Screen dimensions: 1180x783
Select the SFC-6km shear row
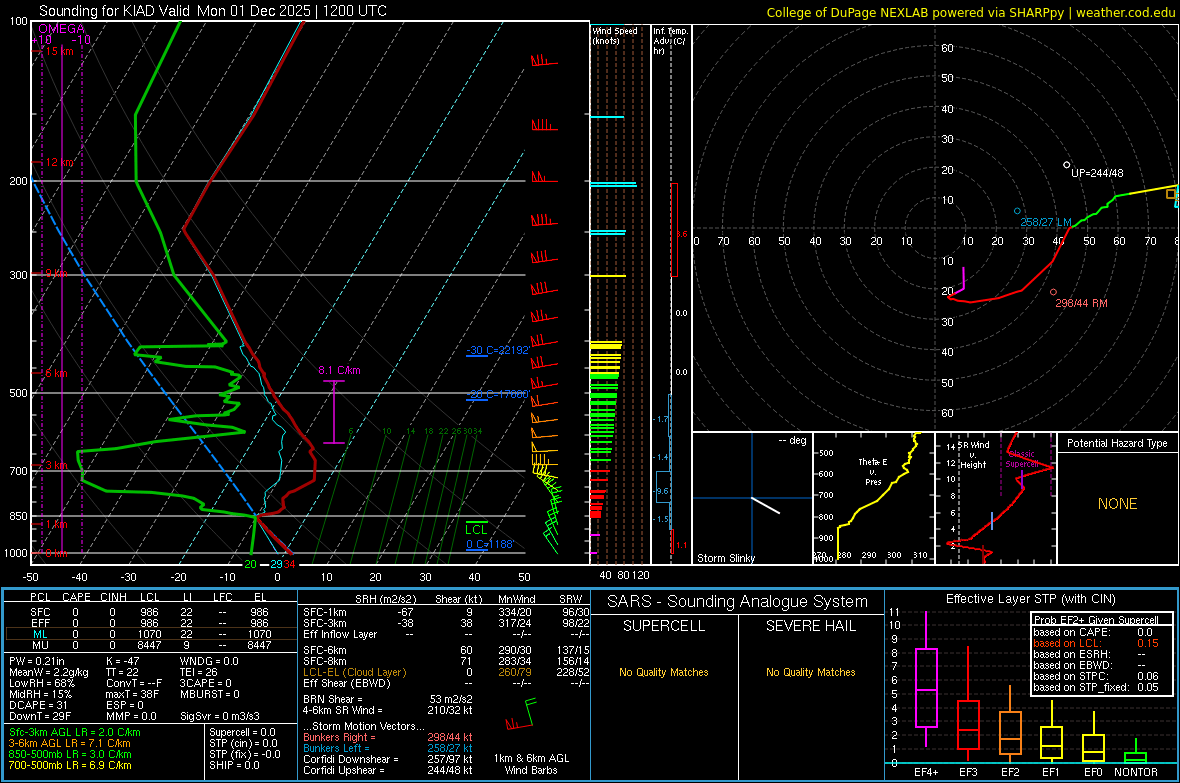[x=446, y=650]
